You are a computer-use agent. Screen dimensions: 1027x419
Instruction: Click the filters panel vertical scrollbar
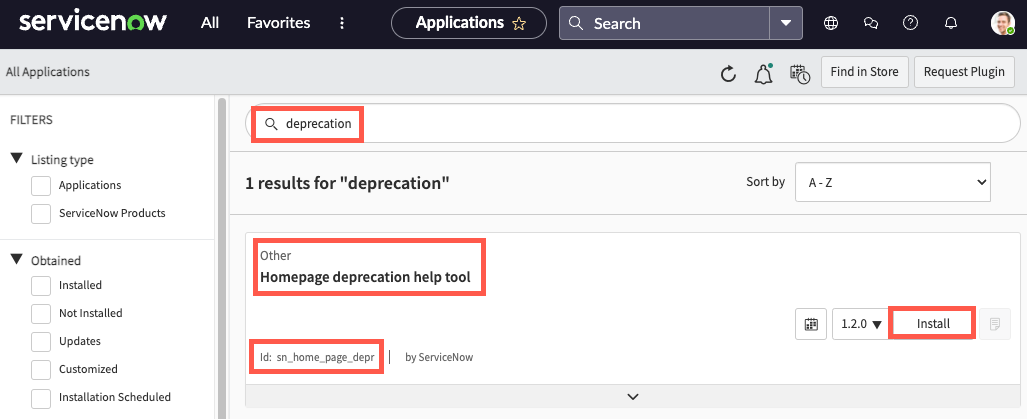pyautogui.click(x=221, y=259)
